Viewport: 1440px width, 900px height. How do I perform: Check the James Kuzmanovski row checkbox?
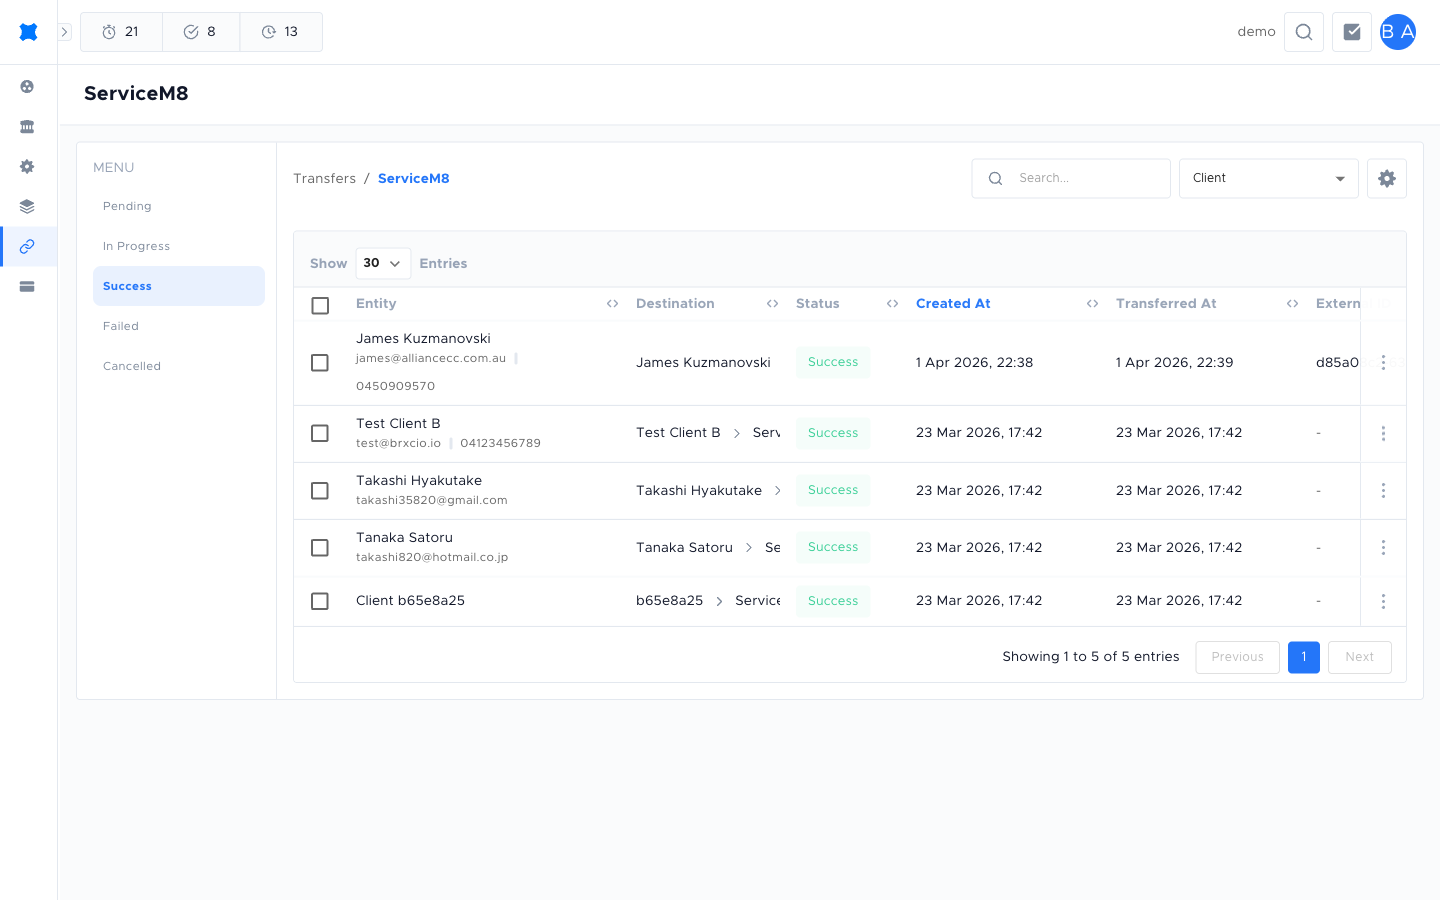pos(320,362)
